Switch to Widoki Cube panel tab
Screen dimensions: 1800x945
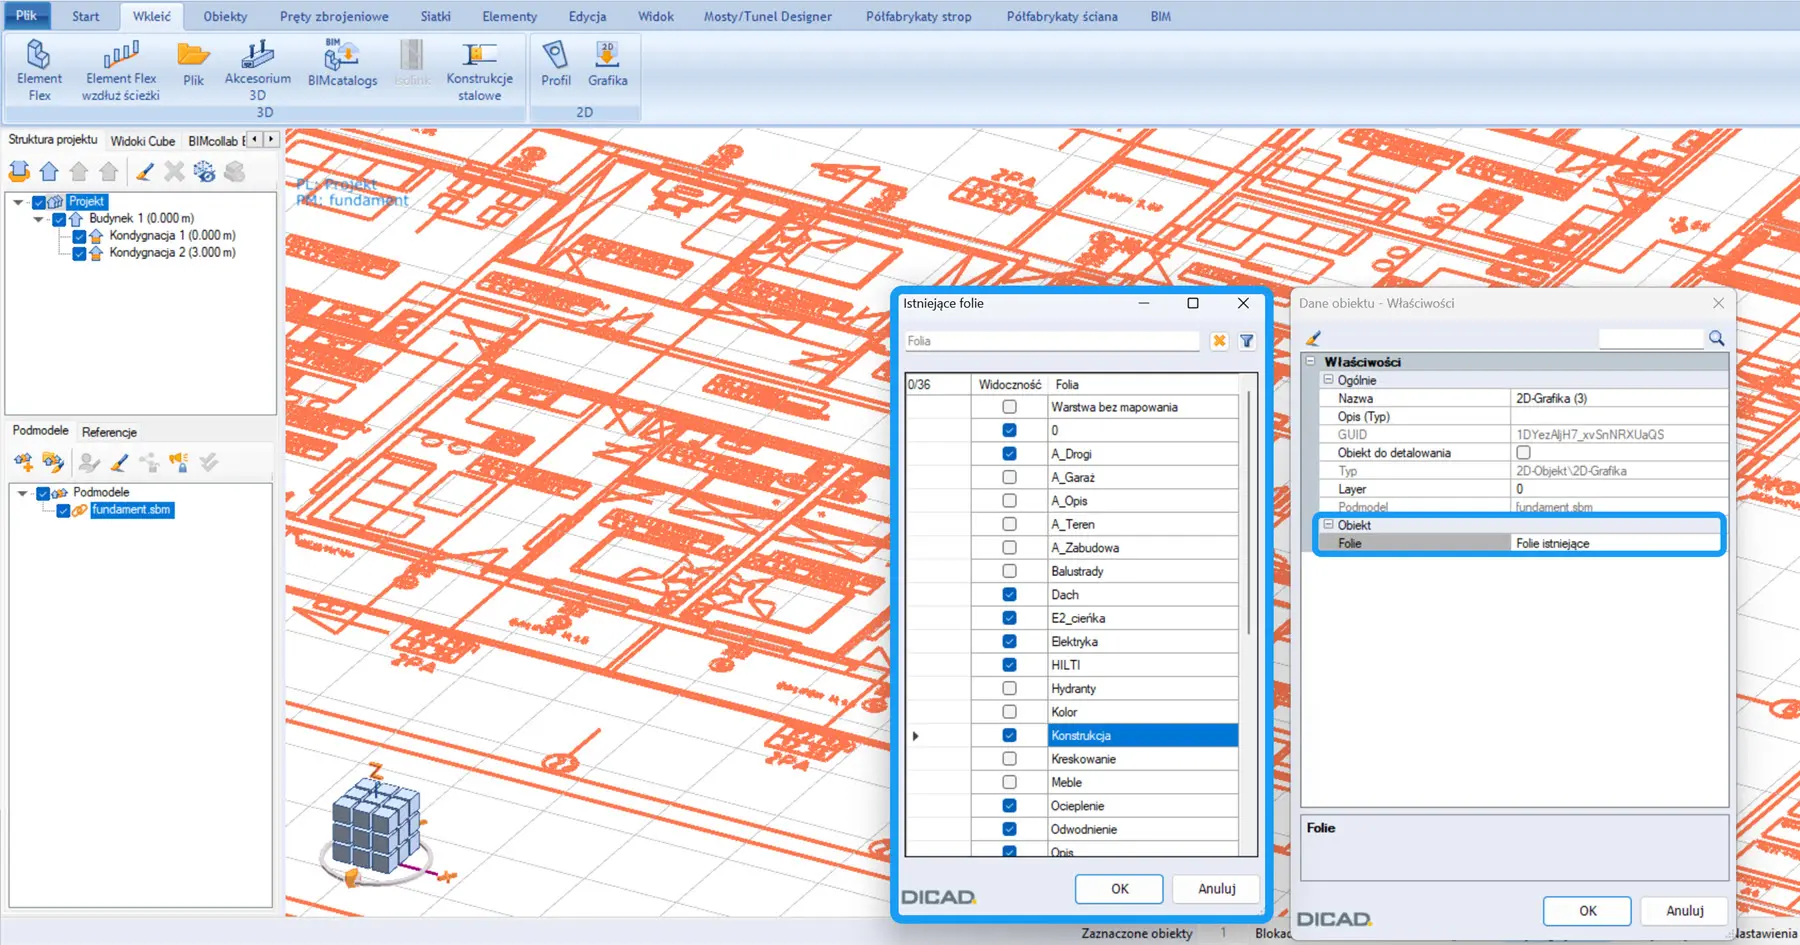coord(142,141)
